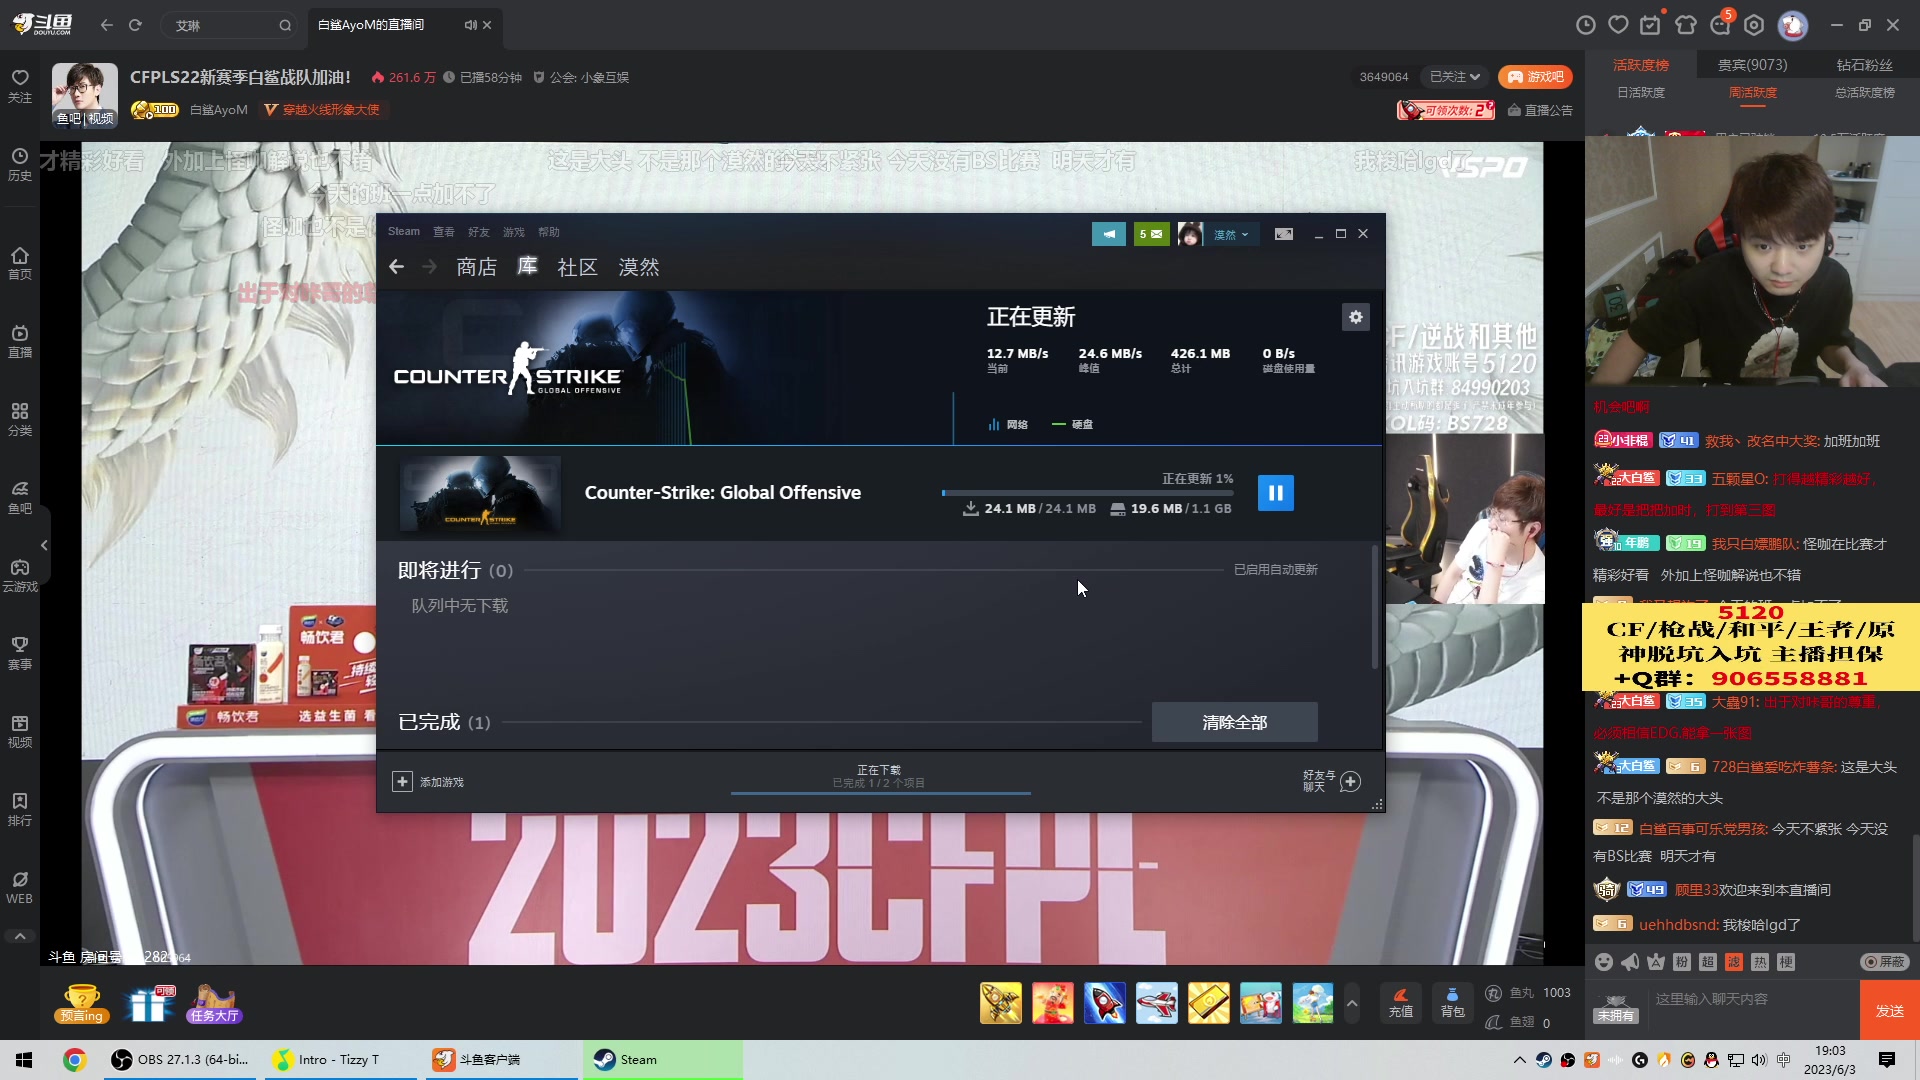
Task: Toggle the crown A chat style icon
Action: [1656, 962]
